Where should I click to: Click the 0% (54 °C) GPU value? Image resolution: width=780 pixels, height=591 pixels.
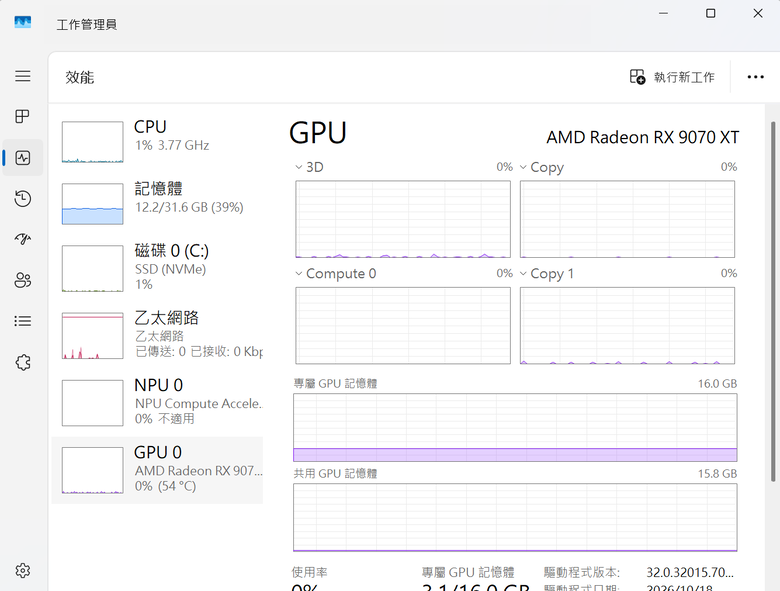[x=165, y=486]
